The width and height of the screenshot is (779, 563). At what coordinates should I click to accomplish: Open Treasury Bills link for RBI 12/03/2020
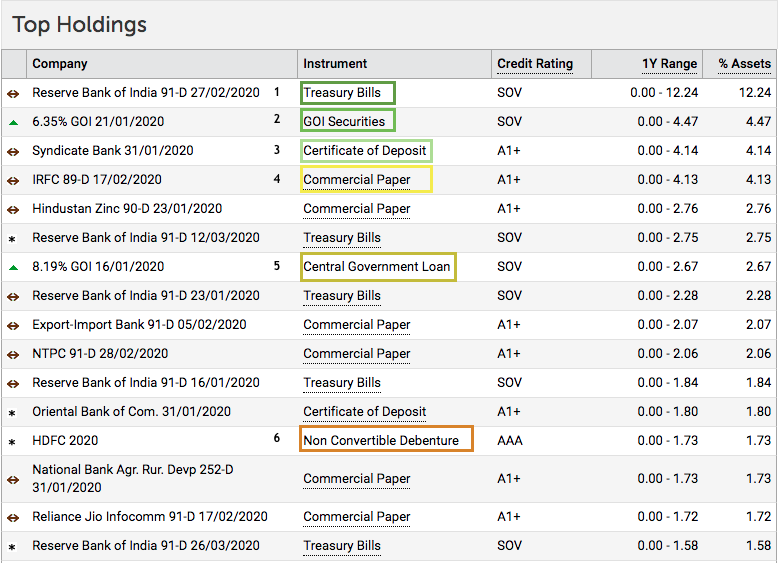click(x=342, y=238)
